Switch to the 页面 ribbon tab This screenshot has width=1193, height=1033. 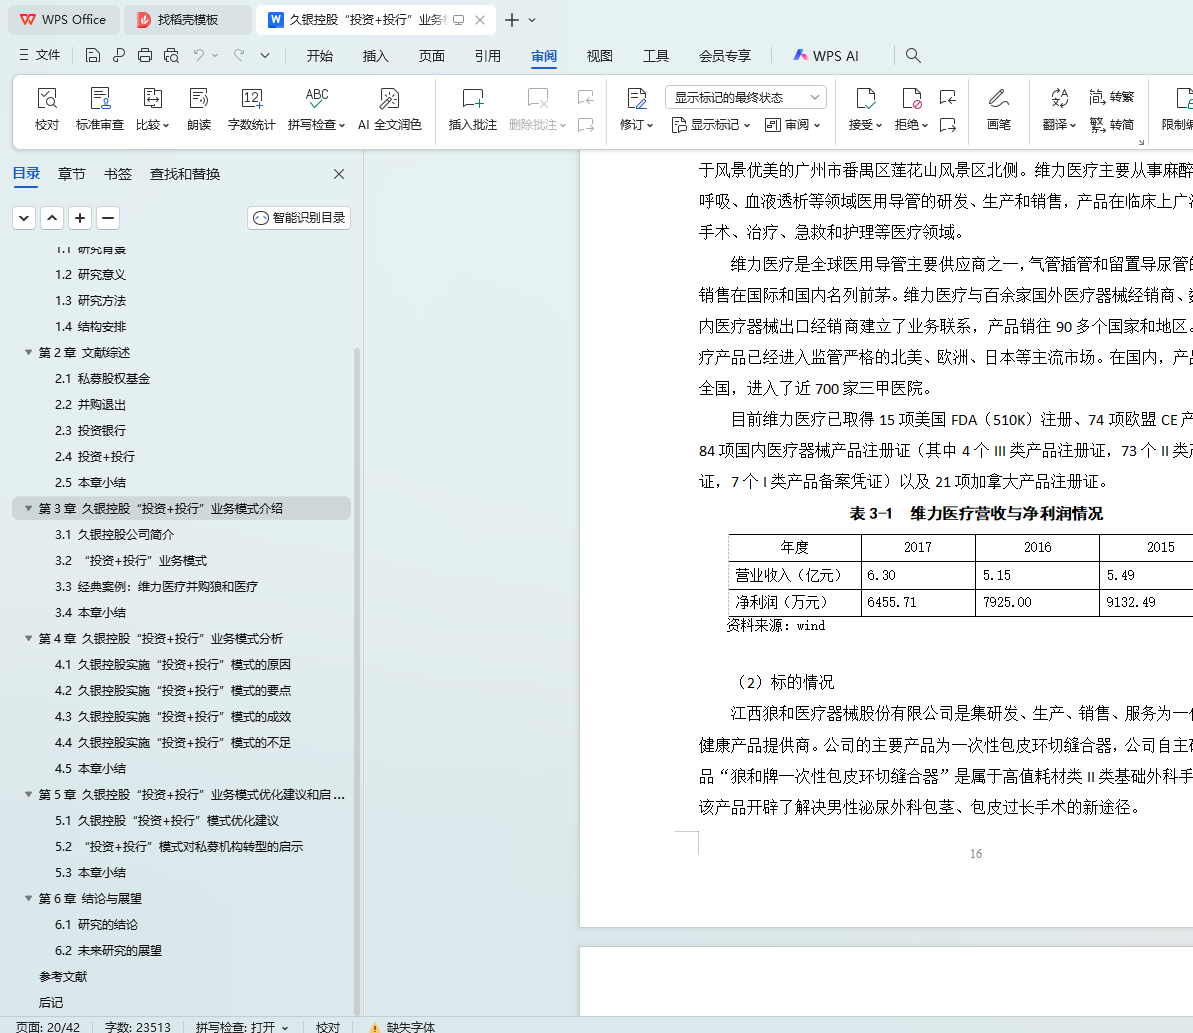pos(431,56)
